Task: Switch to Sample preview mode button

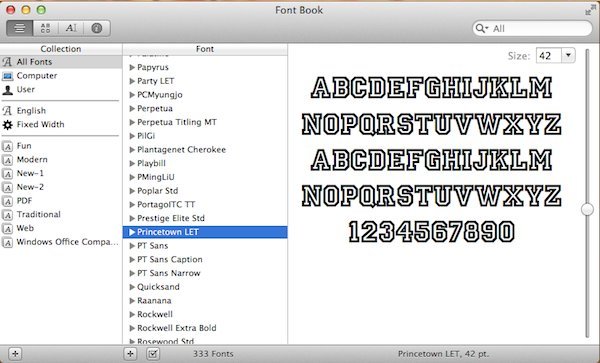Action: click(20, 28)
